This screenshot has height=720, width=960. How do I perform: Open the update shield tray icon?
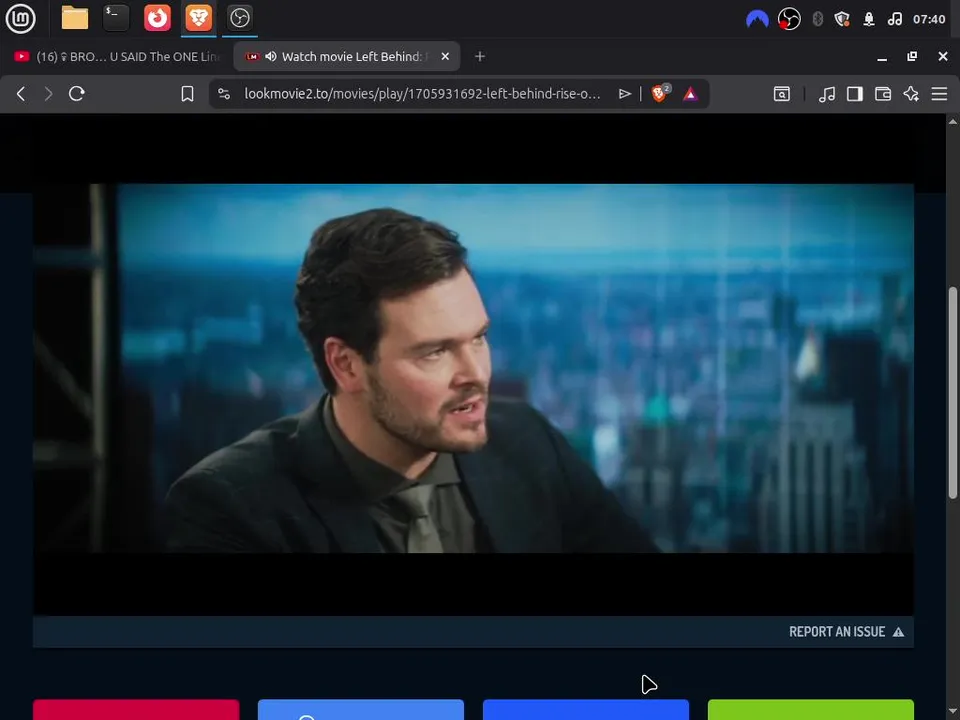[842, 20]
